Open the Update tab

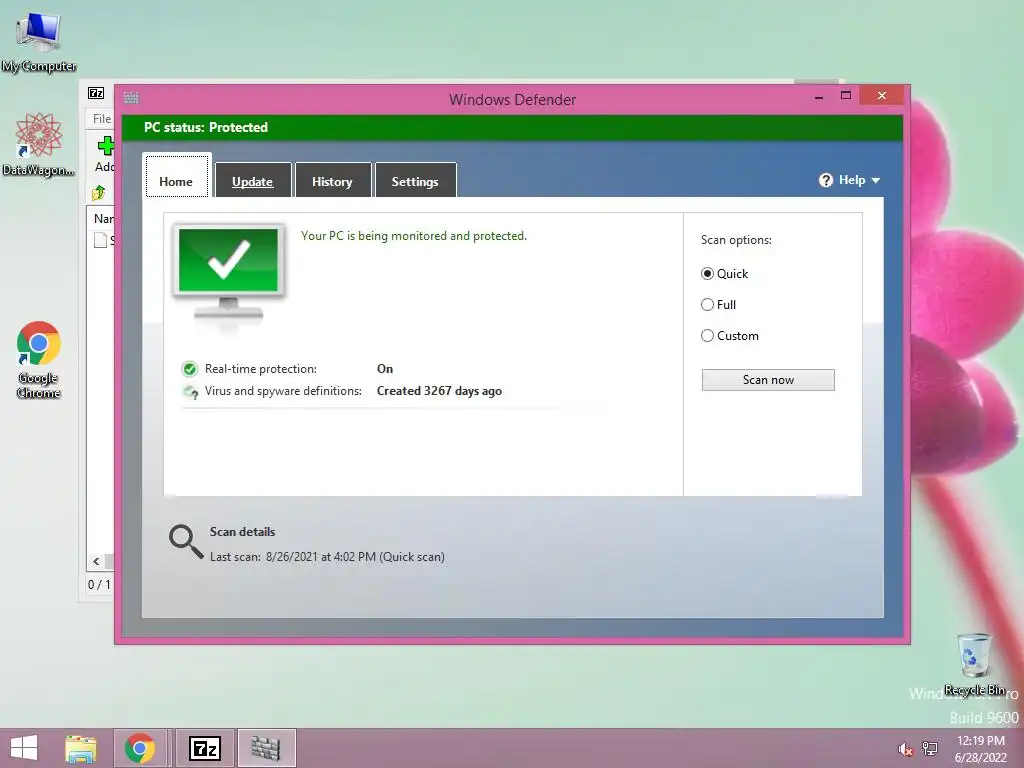click(x=253, y=180)
